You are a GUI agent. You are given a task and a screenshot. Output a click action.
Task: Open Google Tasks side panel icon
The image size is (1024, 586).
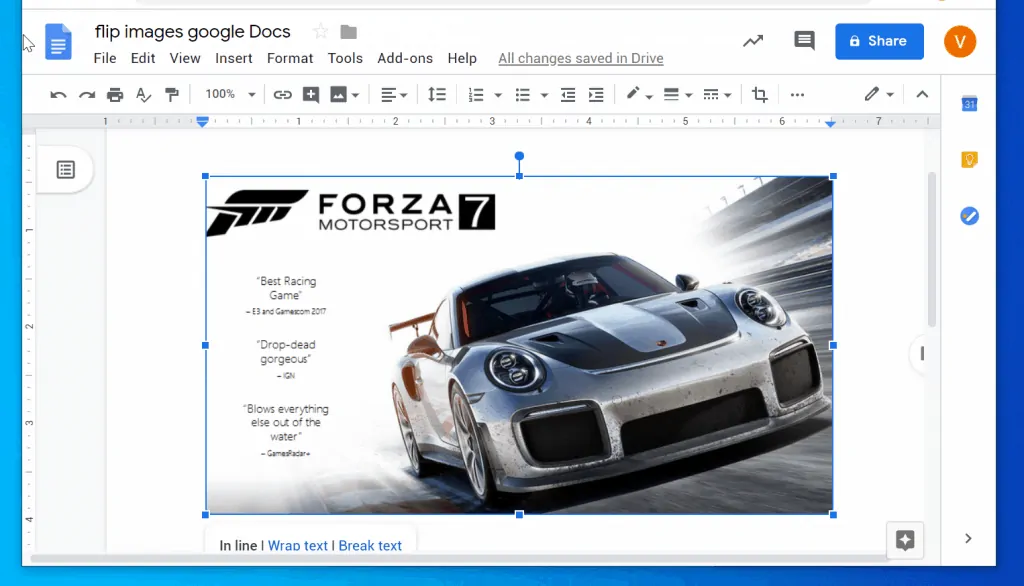click(x=969, y=216)
